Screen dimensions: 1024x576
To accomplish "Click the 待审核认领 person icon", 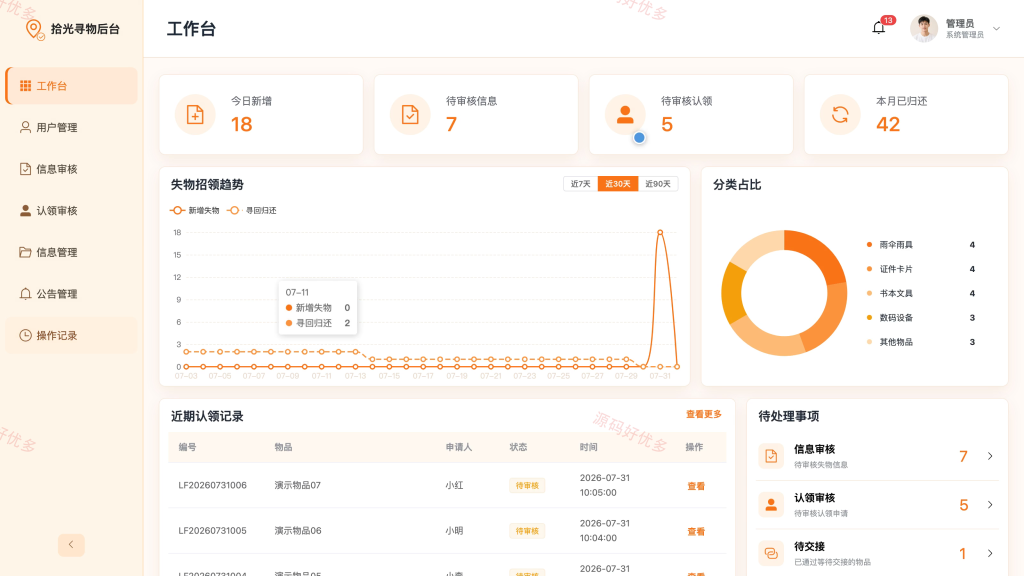I will pyautogui.click(x=625, y=114).
